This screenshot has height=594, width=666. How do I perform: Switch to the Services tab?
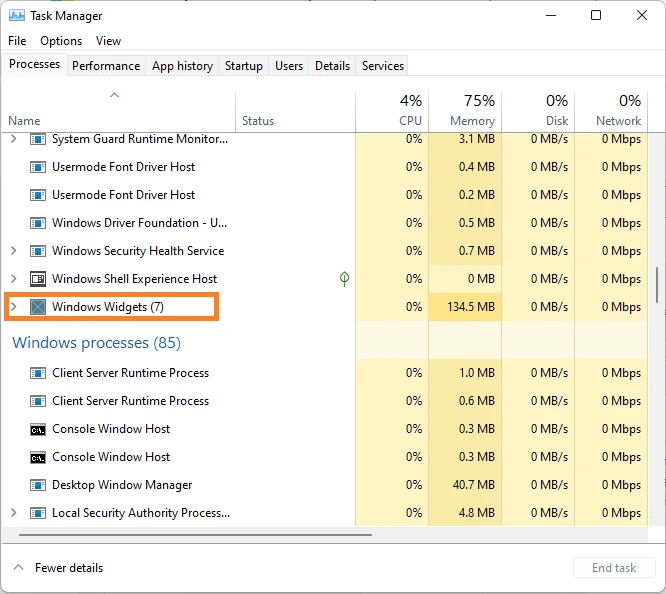[383, 66]
